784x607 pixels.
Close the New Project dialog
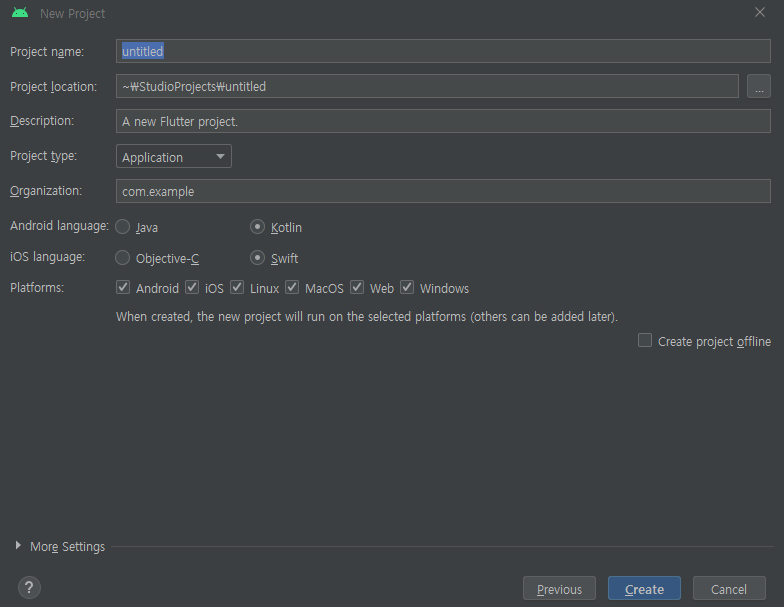(760, 12)
